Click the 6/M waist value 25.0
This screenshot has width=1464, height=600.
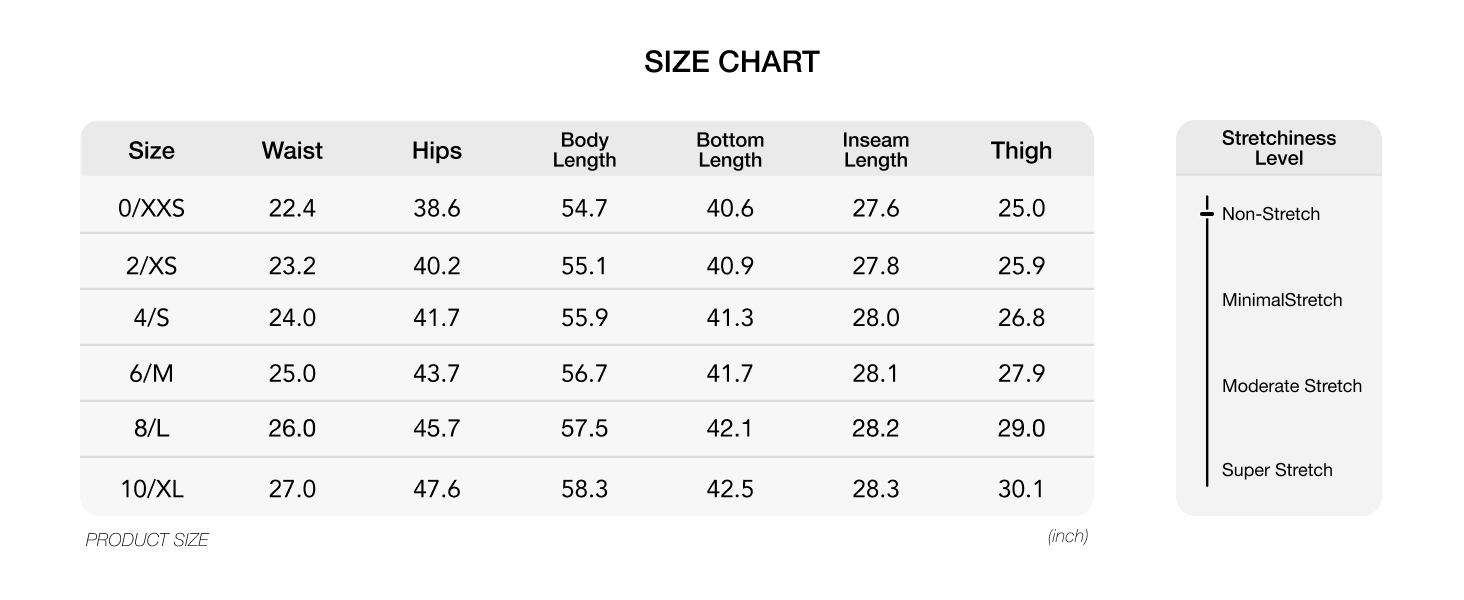click(x=292, y=373)
